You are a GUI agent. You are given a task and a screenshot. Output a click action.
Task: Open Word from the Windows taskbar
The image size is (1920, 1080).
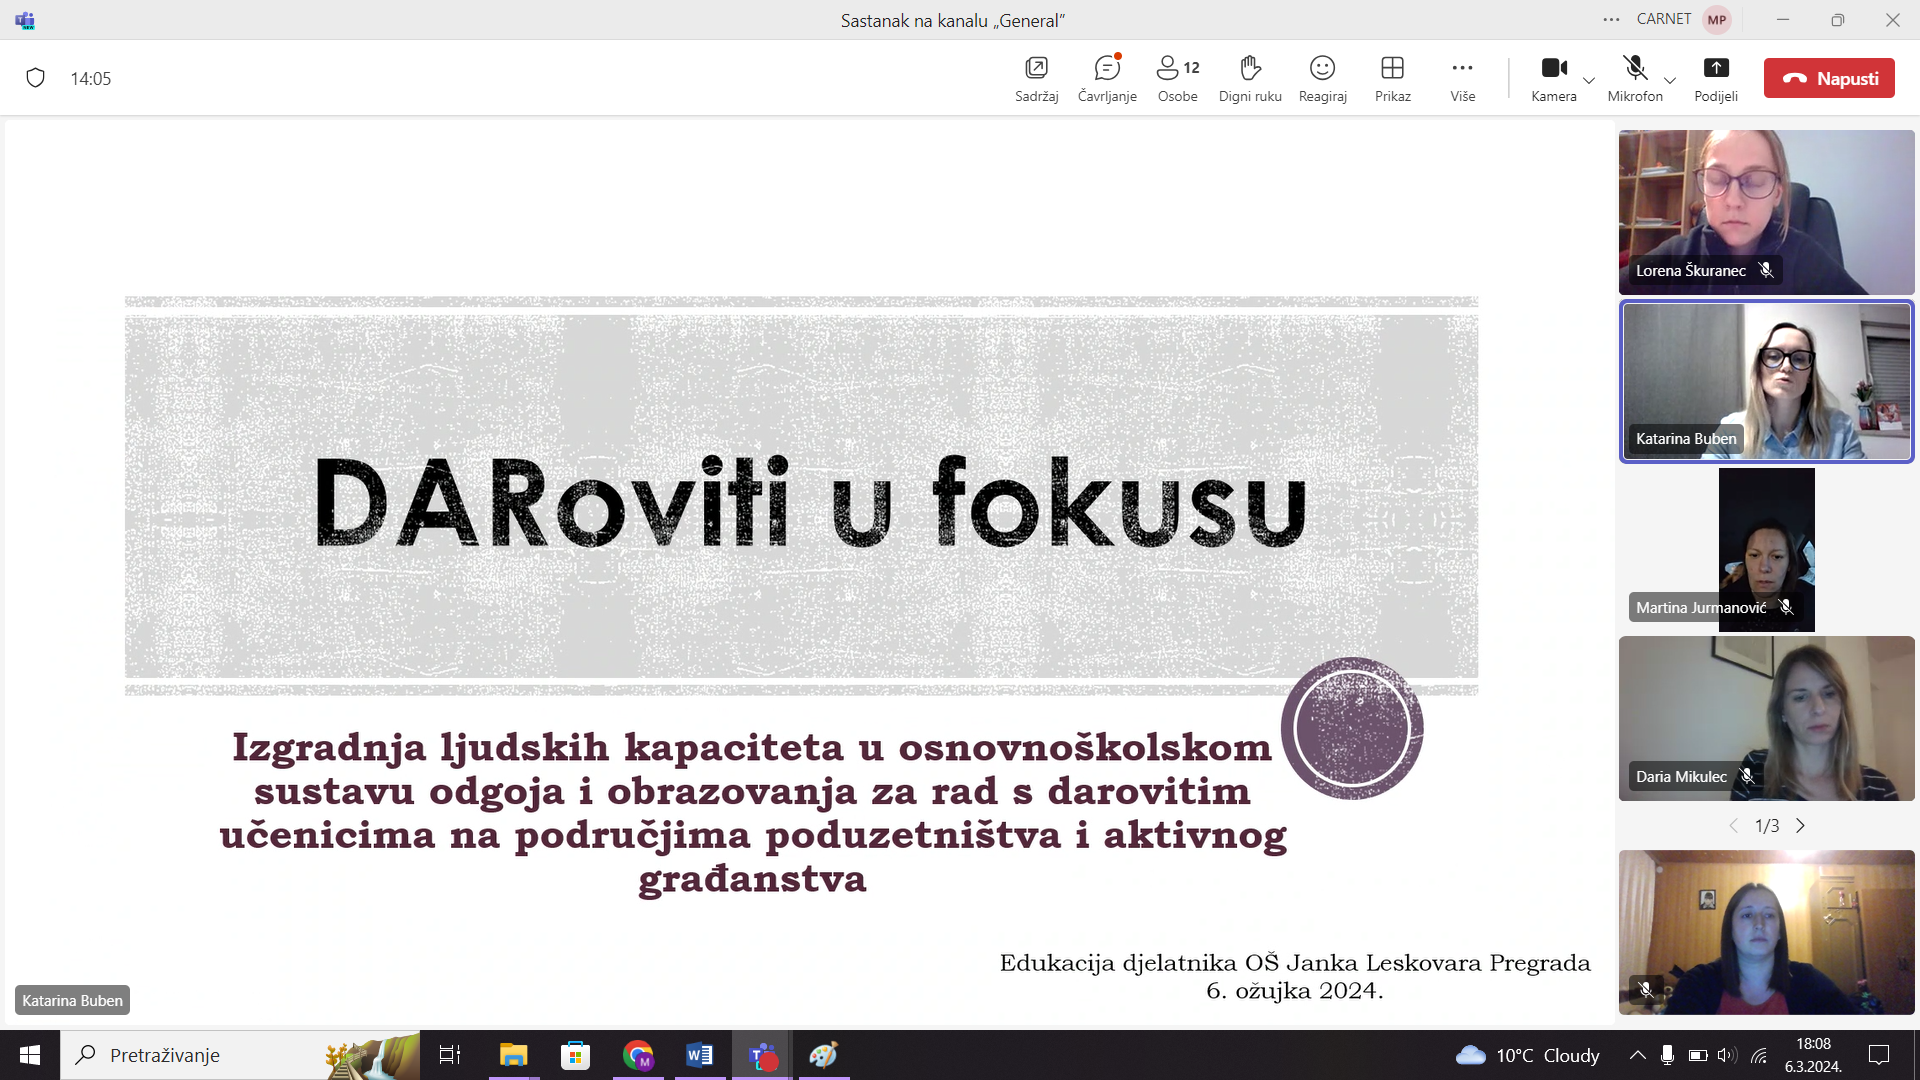click(699, 1055)
